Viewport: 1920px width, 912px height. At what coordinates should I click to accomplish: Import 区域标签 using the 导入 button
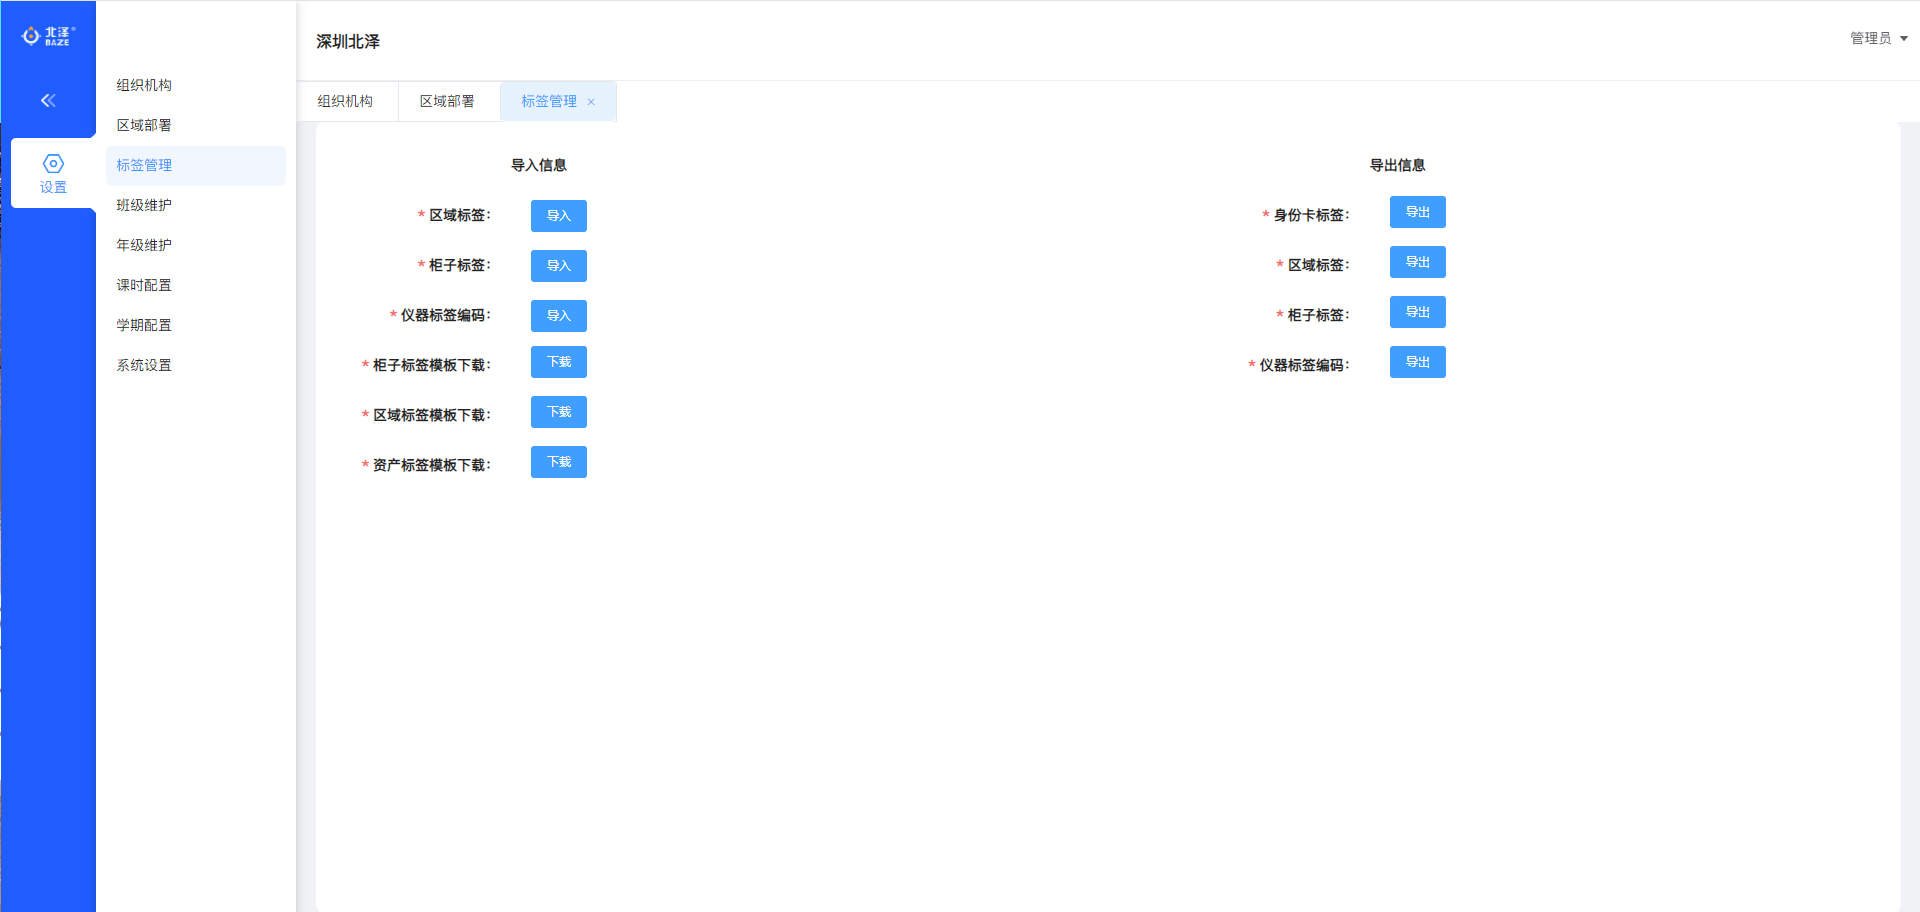(558, 216)
